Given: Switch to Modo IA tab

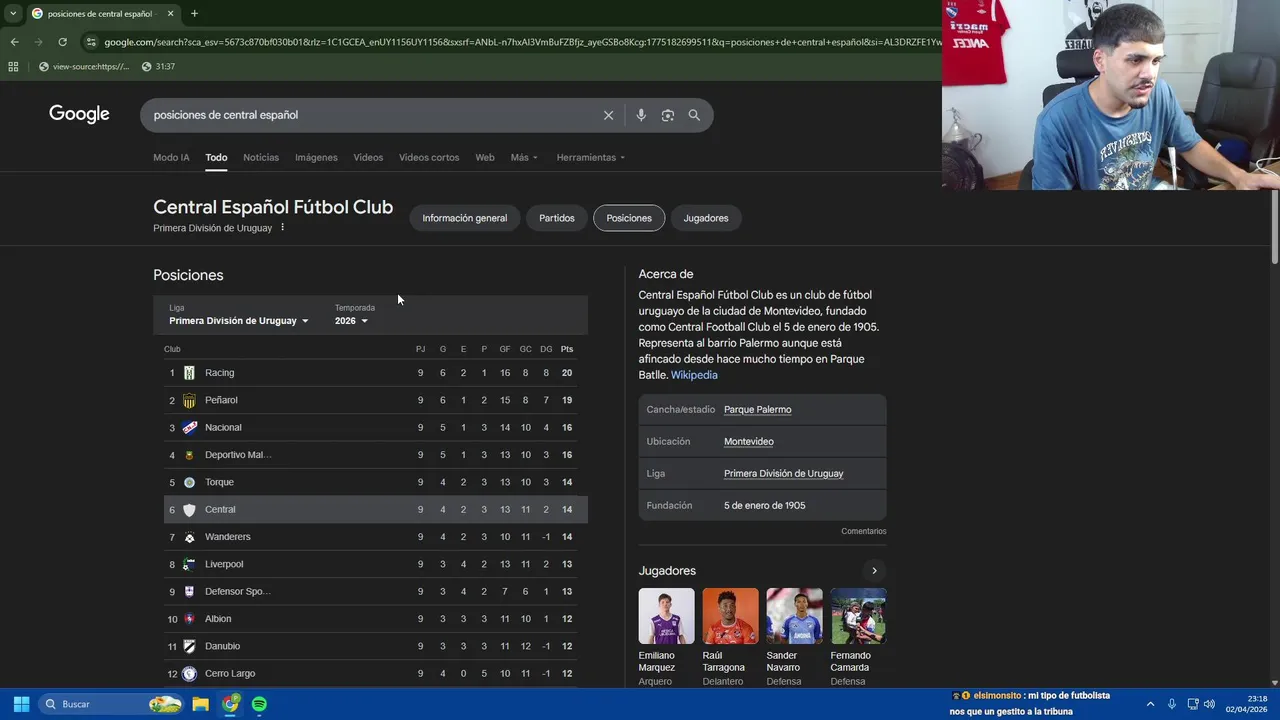Looking at the screenshot, I should point(171,157).
